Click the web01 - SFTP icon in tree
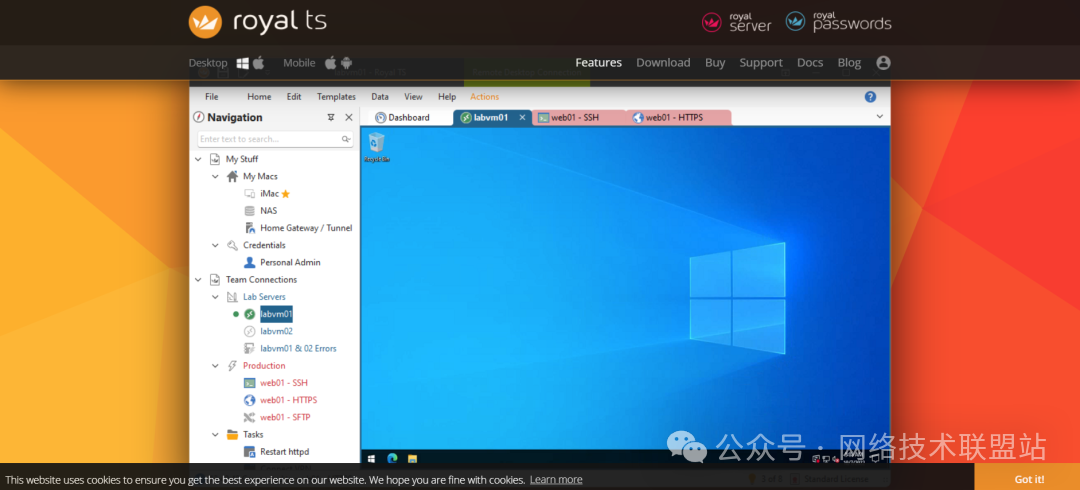Viewport: 1080px width, 490px height. [249, 418]
